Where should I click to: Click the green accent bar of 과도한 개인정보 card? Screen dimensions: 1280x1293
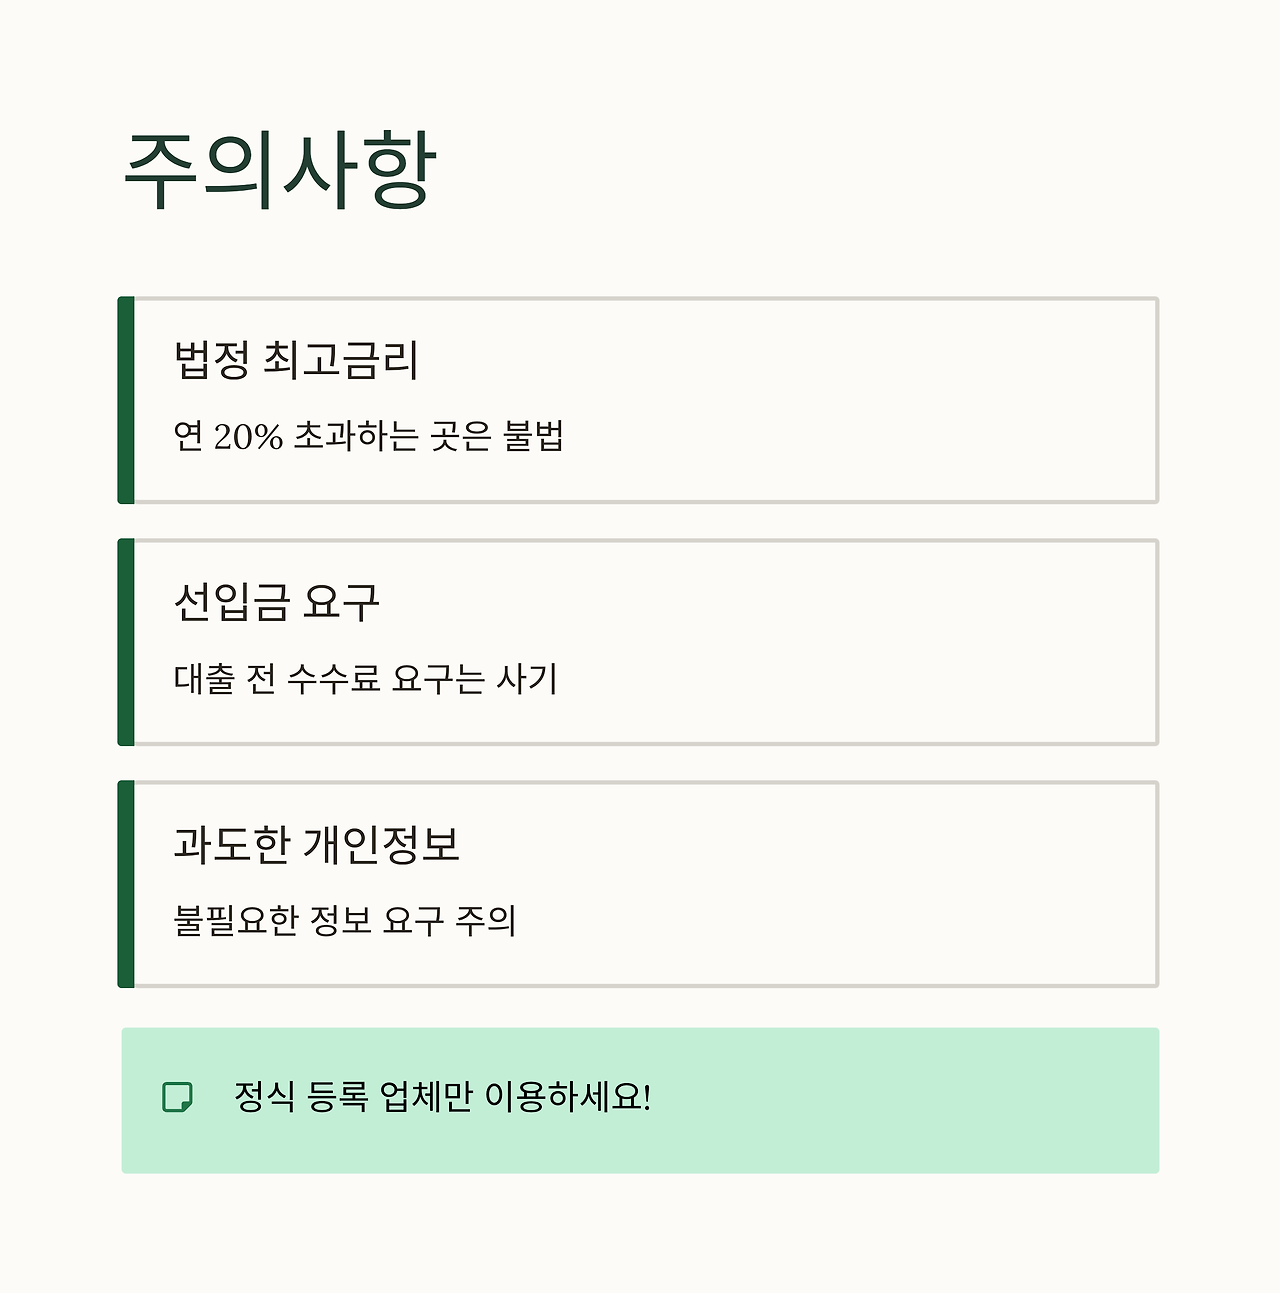point(126,884)
